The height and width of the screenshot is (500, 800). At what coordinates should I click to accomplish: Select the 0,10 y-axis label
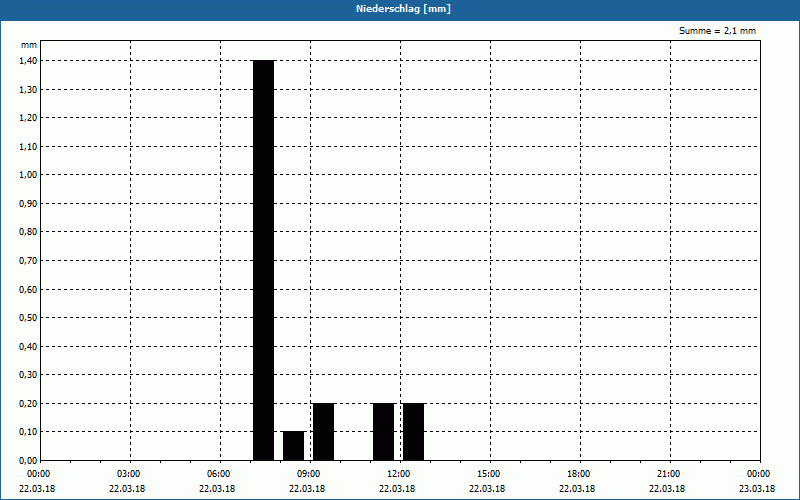tap(29, 432)
